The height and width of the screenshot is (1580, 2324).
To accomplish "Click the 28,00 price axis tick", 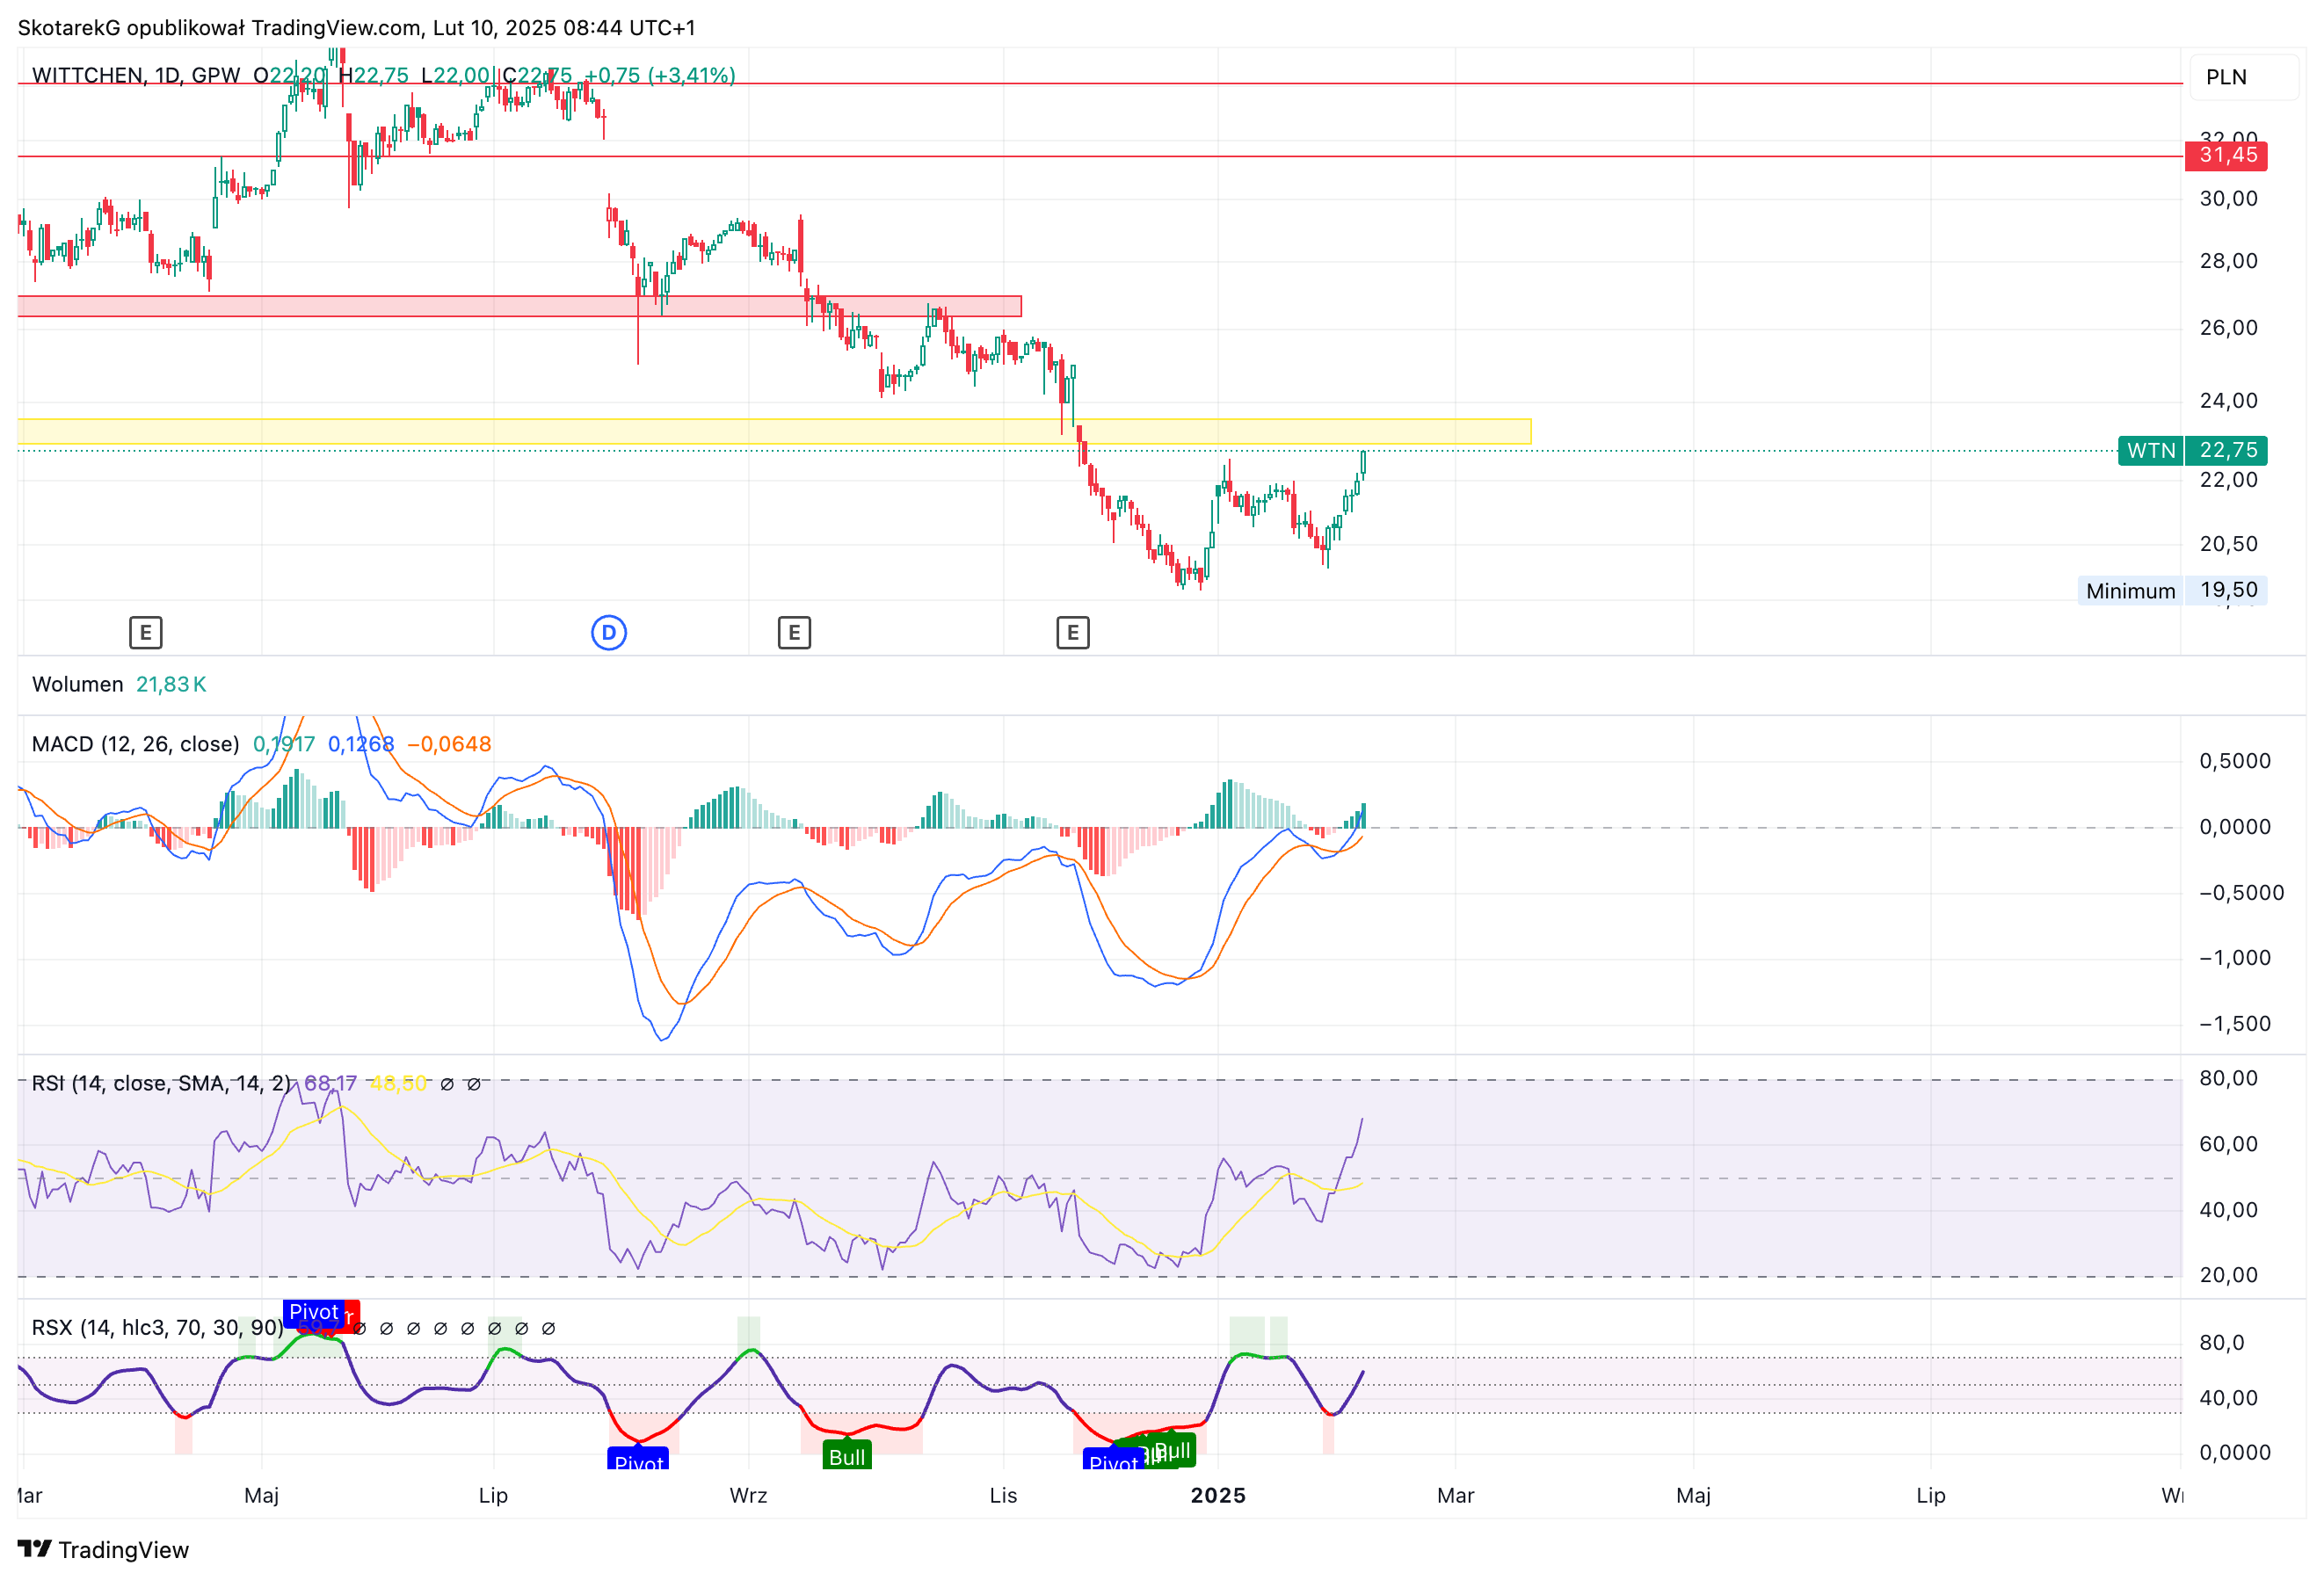I will coord(2229,261).
